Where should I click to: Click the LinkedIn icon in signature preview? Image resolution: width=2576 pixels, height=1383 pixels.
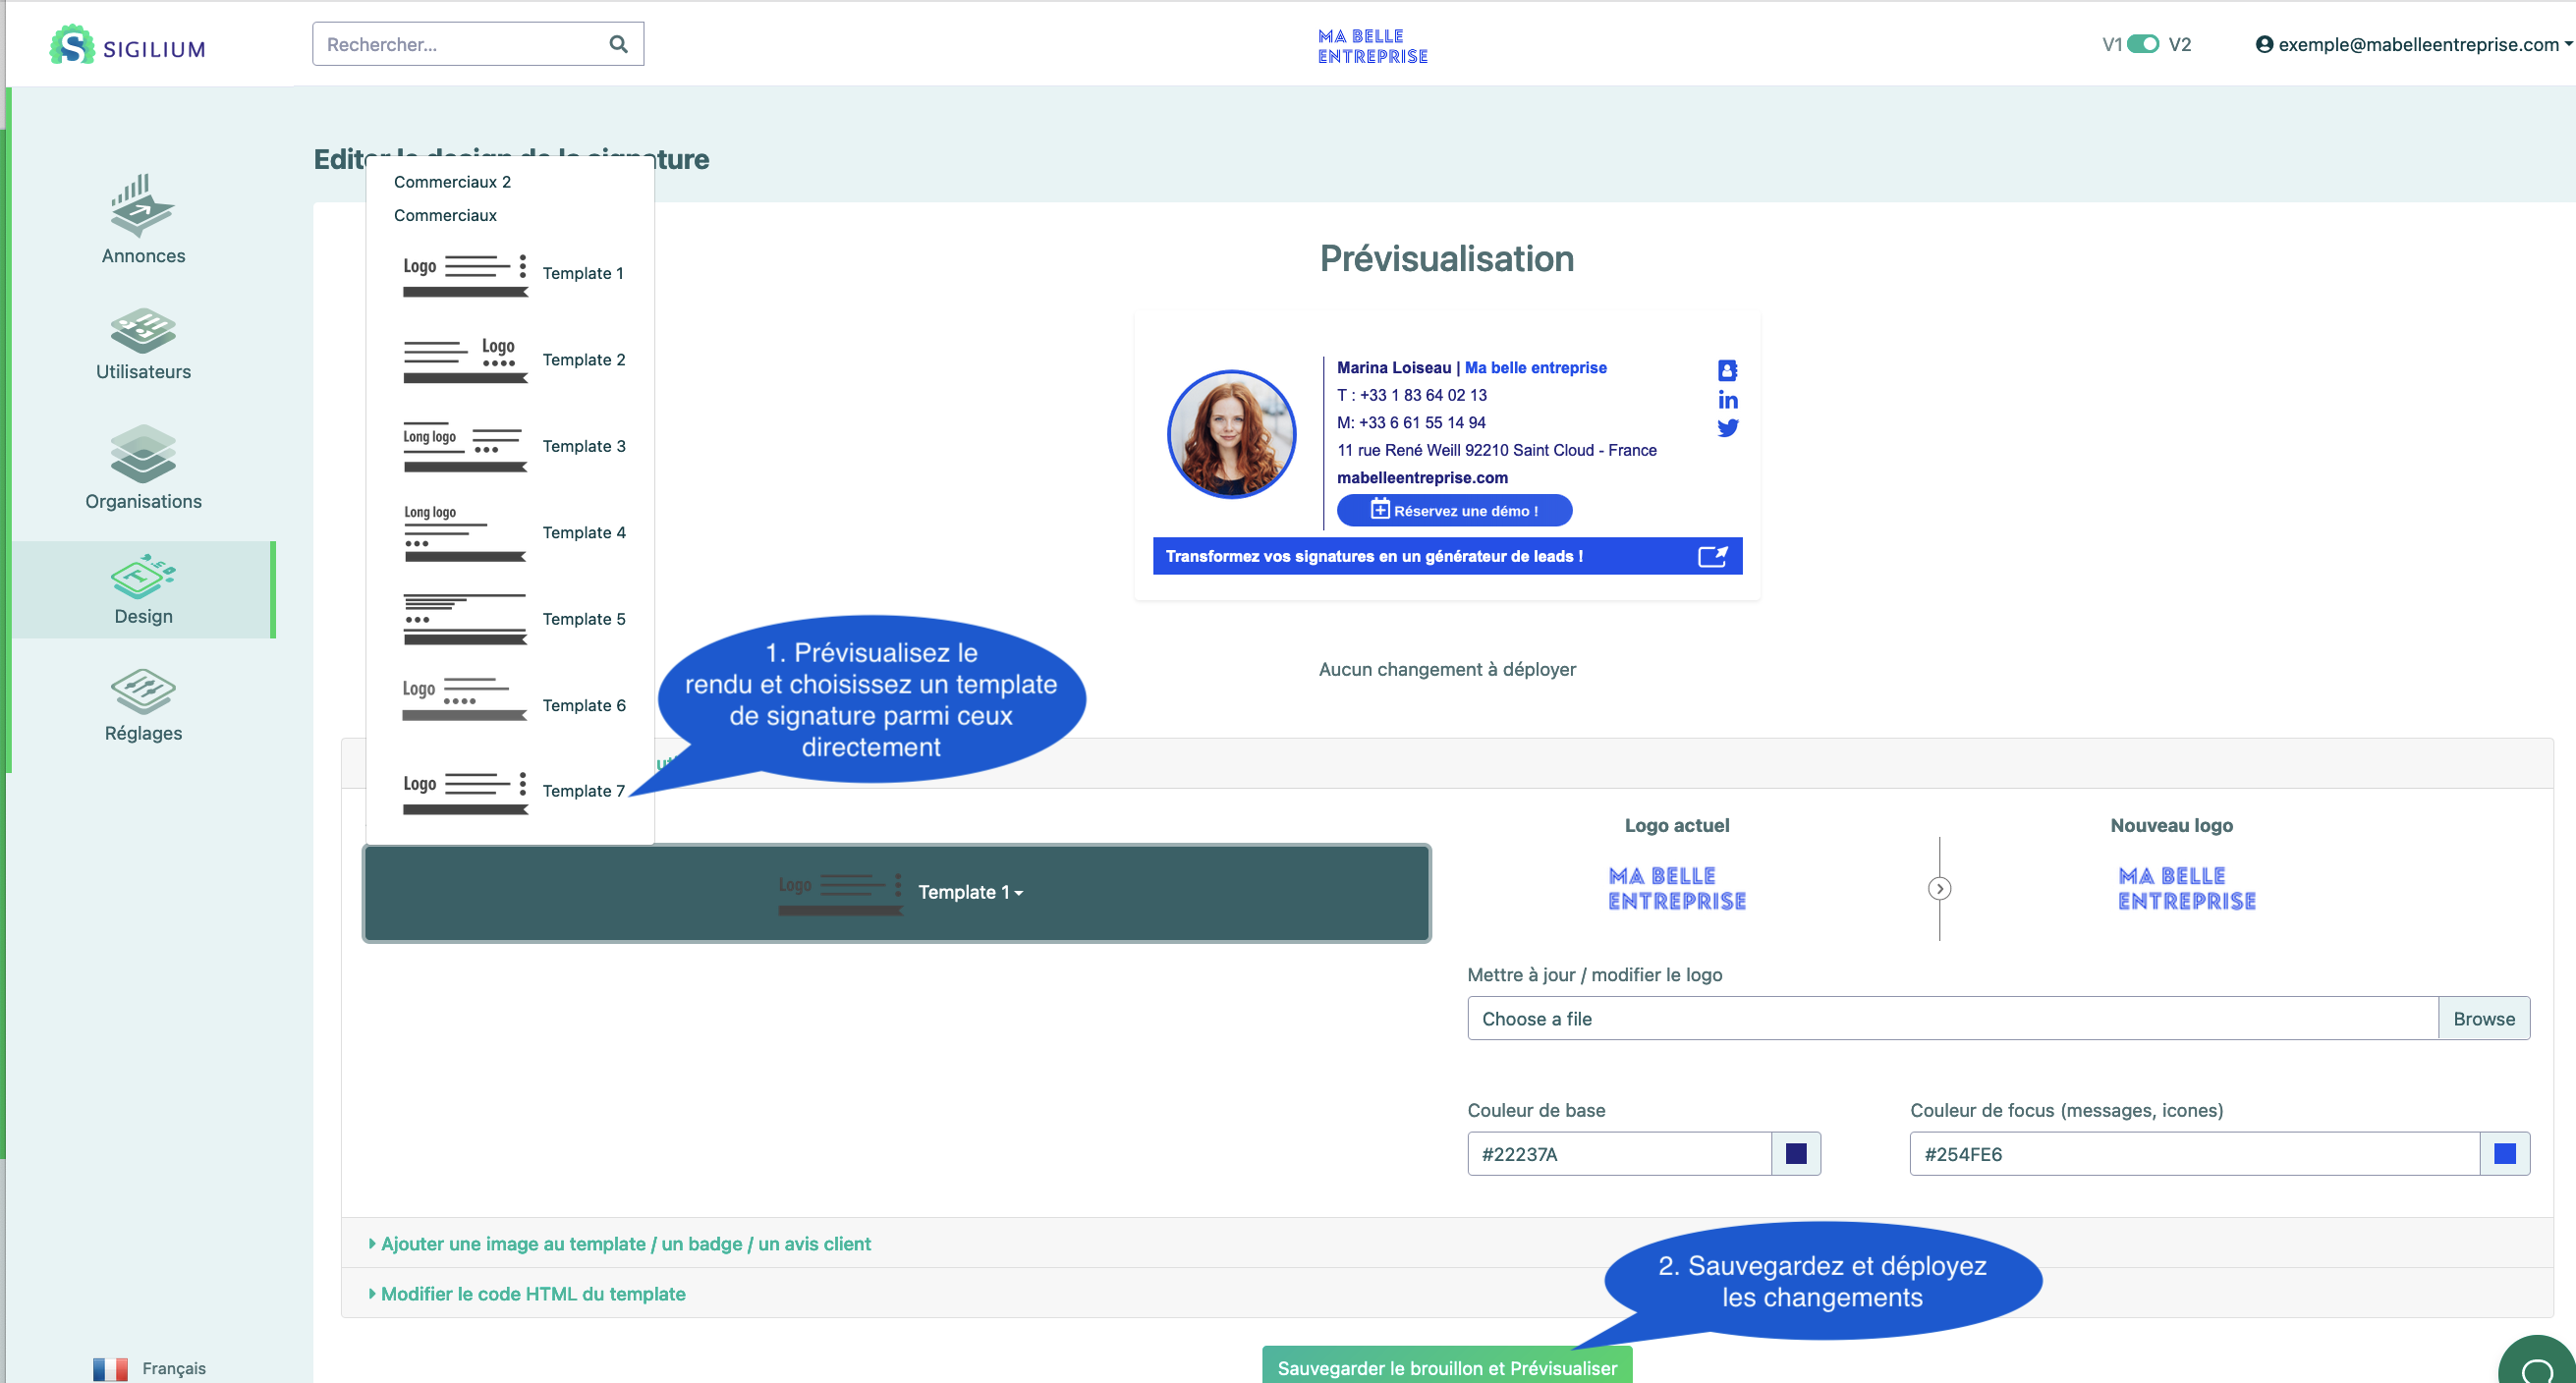click(x=1727, y=400)
